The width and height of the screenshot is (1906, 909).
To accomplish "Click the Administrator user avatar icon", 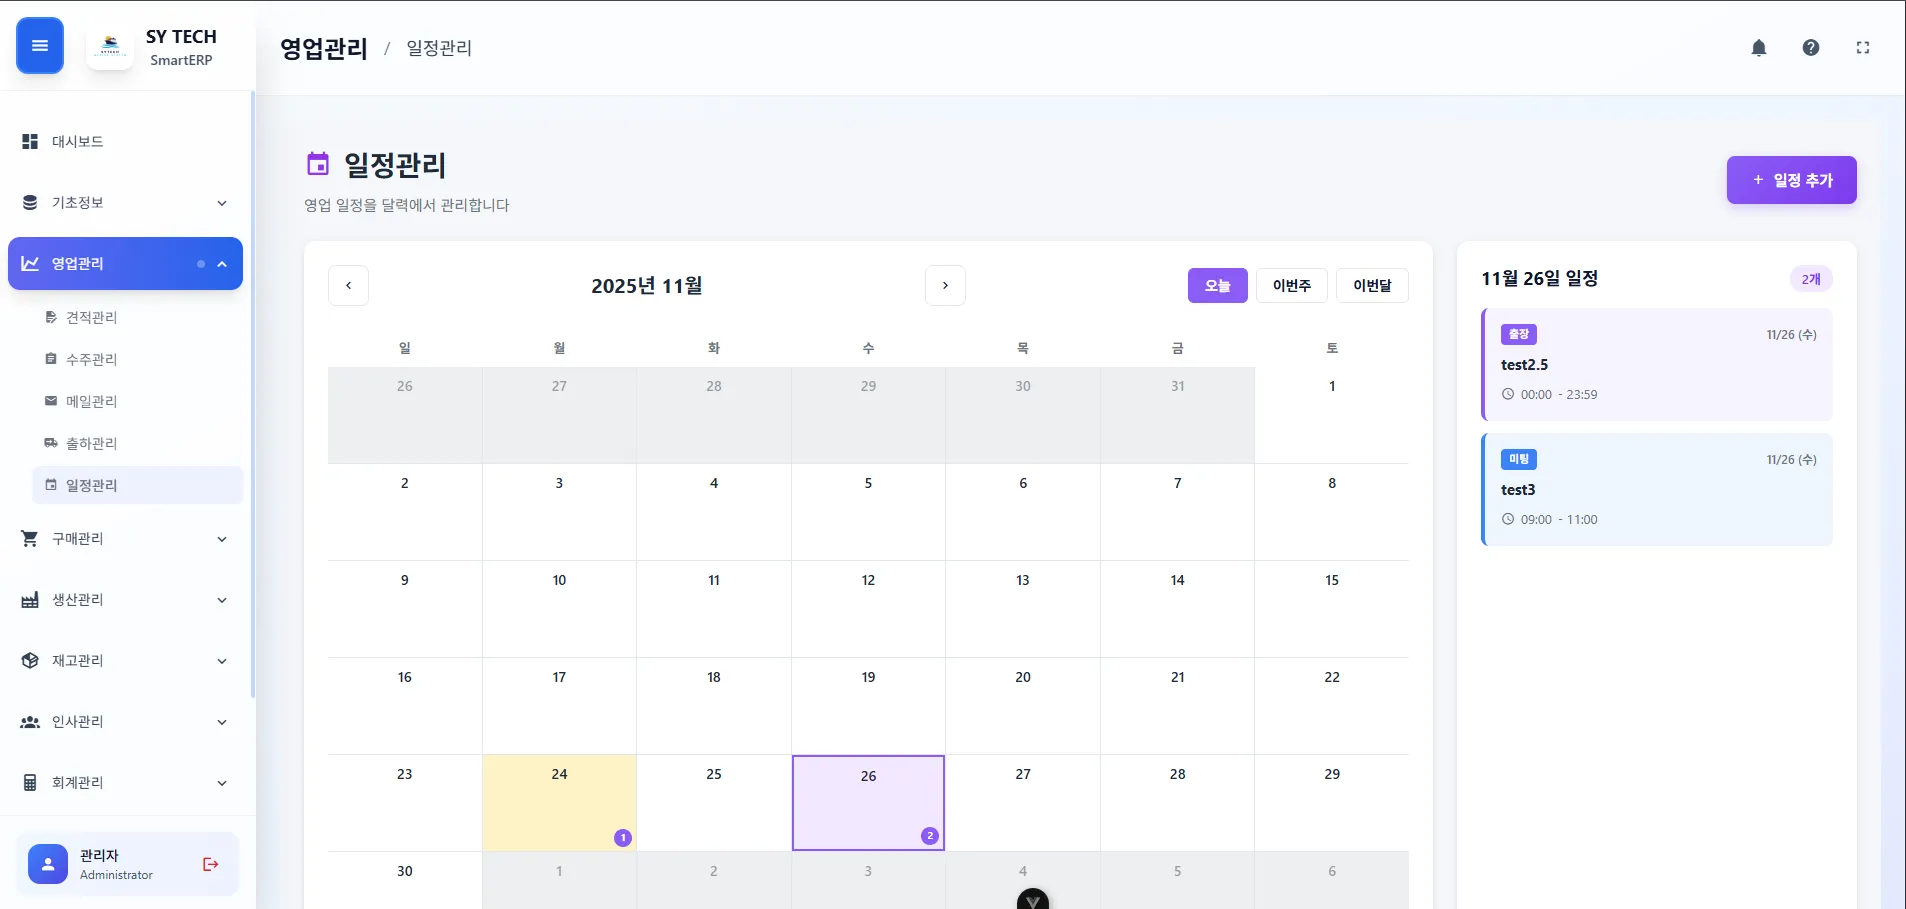I will click(x=48, y=864).
